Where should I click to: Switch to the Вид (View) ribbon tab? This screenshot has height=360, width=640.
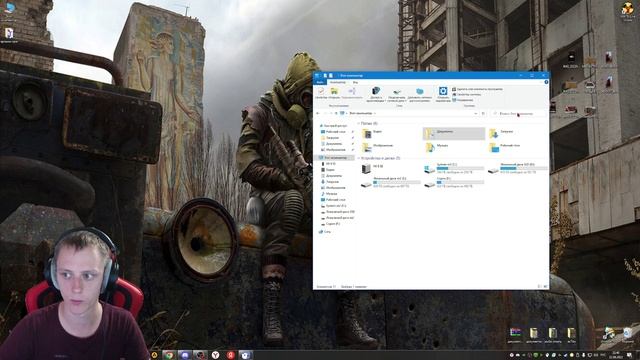(356, 82)
